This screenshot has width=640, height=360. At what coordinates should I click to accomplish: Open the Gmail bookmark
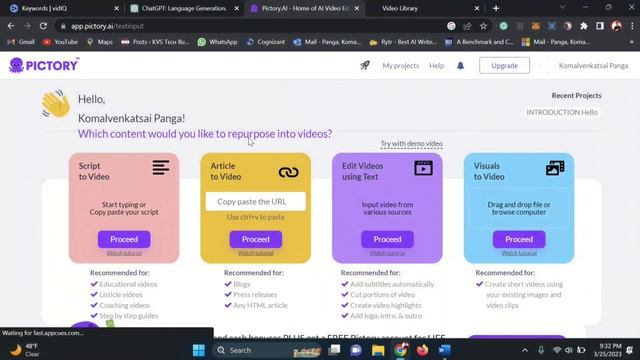coord(21,42)
